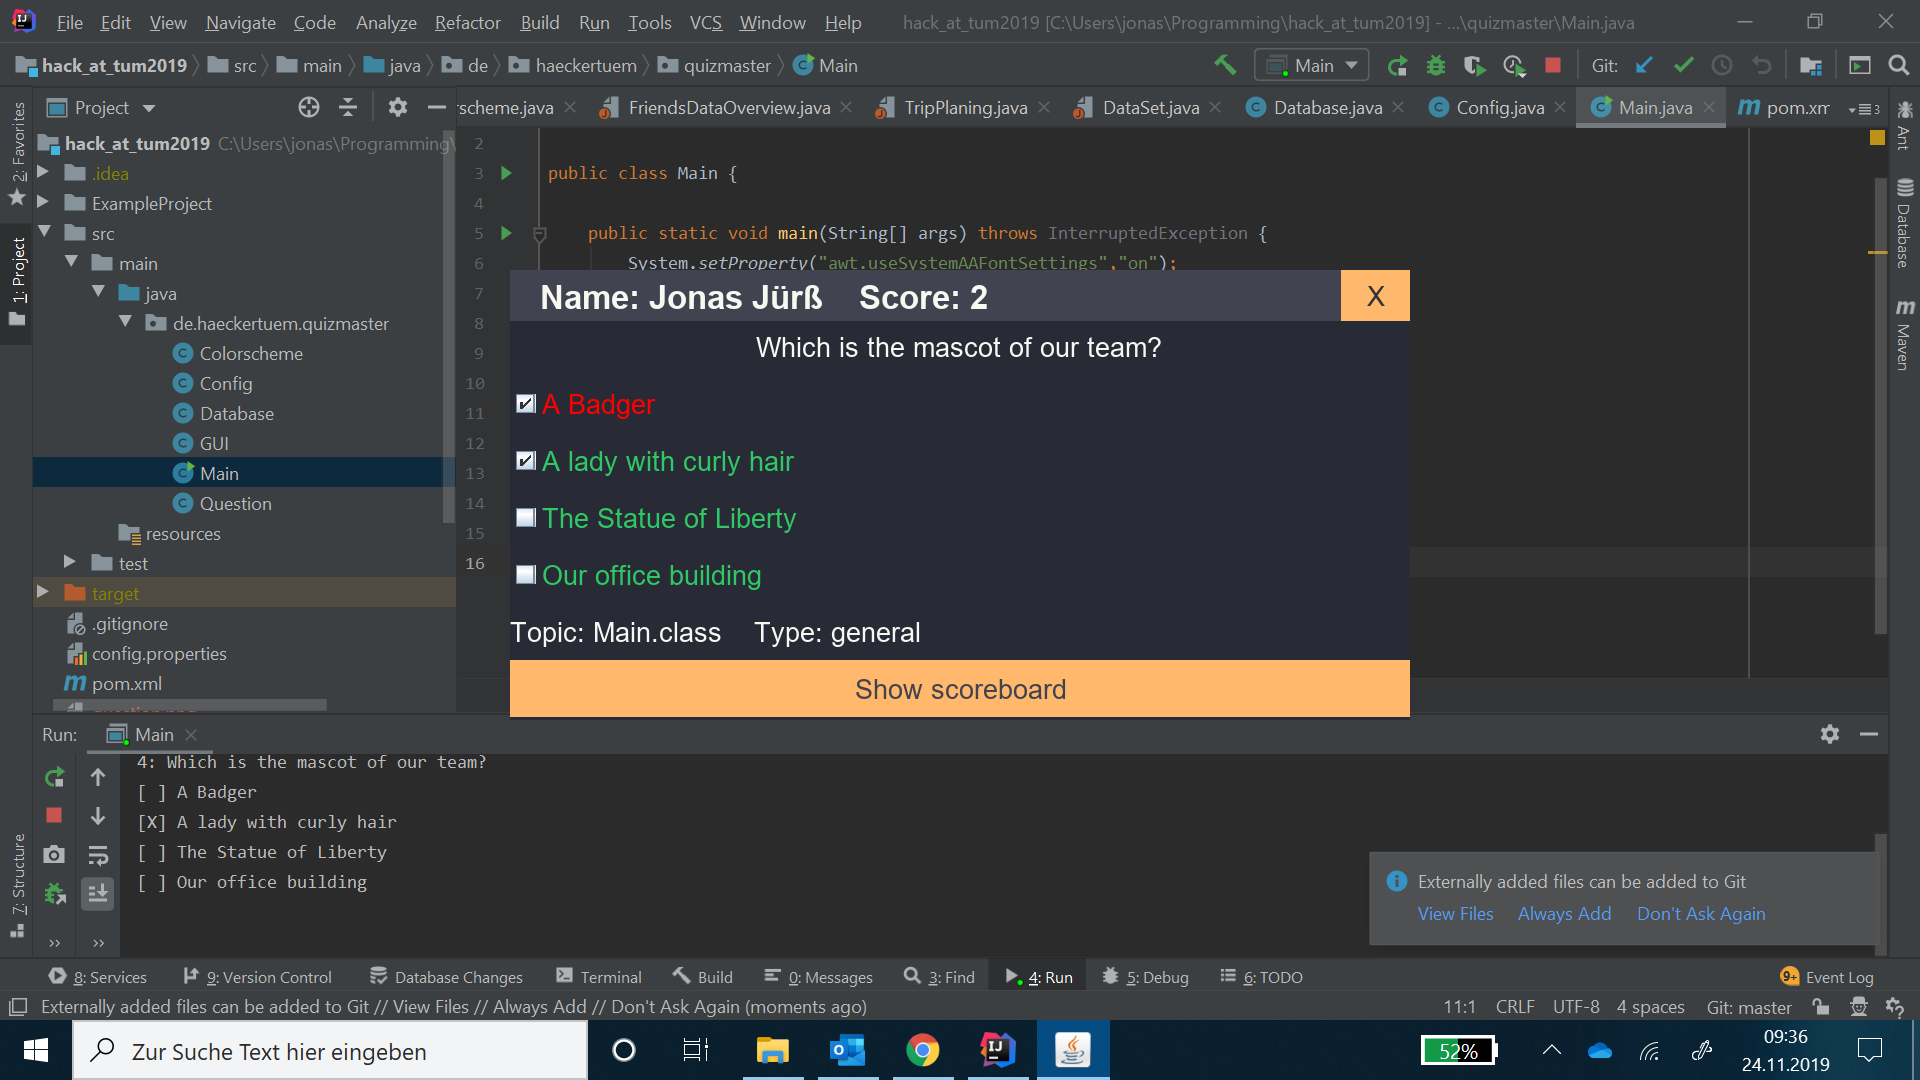Open Run panel settings gear

[x=1830, y=734]
